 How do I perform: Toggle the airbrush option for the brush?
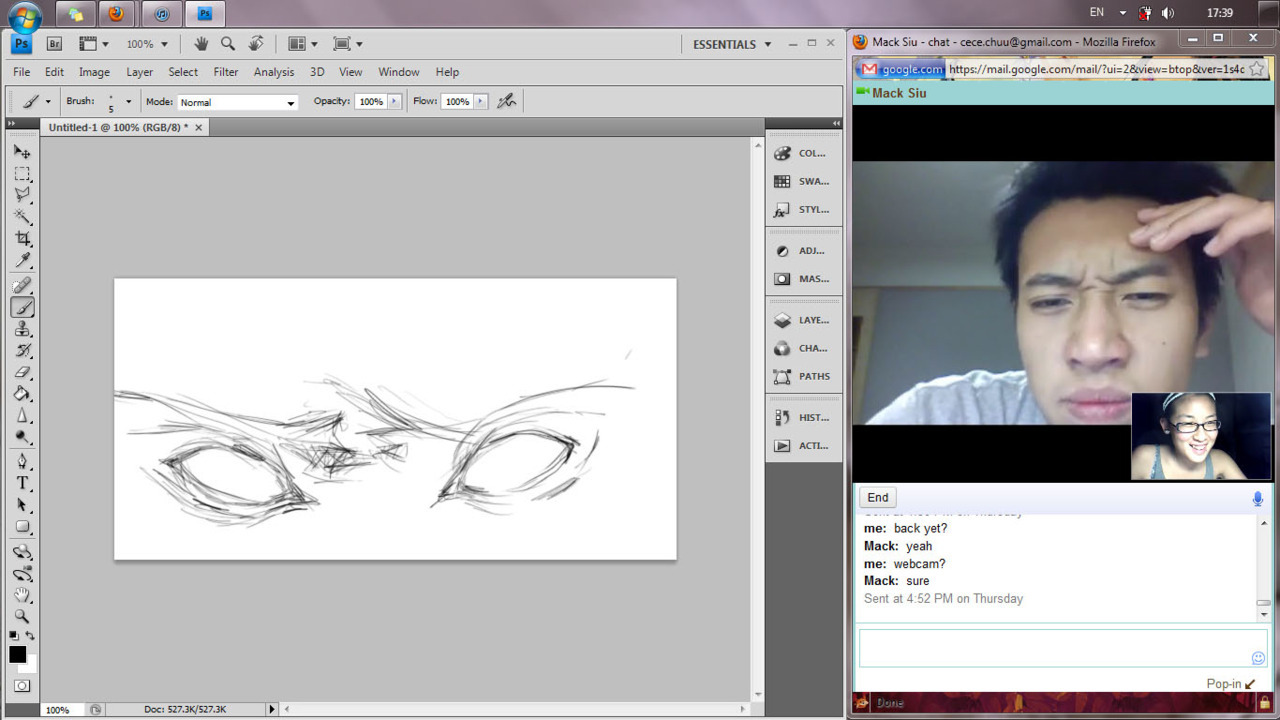[507, 101]
